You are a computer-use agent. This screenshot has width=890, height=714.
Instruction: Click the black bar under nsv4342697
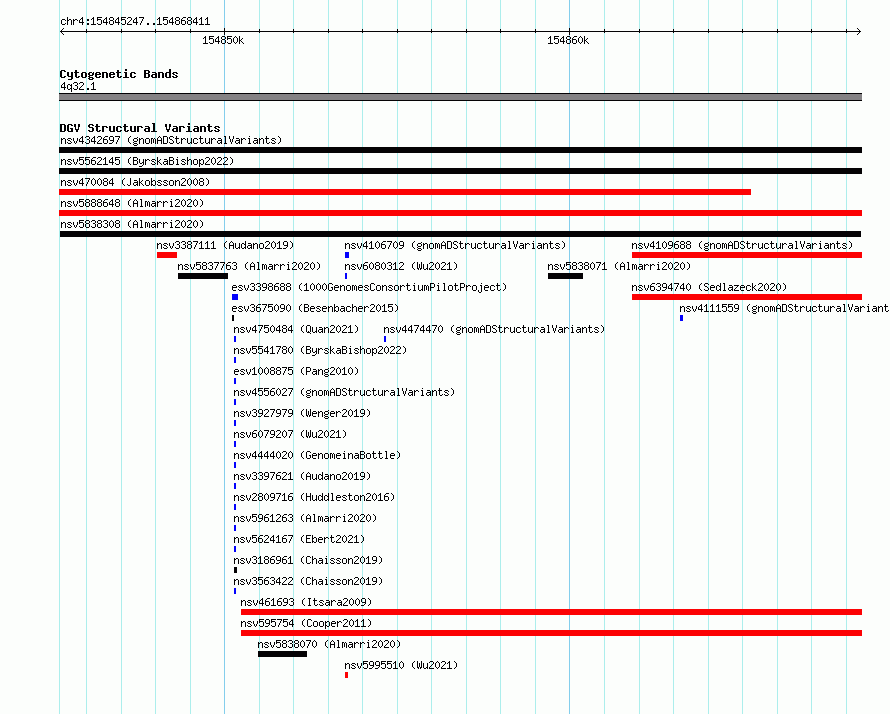pyautogui.click(x=460, y=150)
